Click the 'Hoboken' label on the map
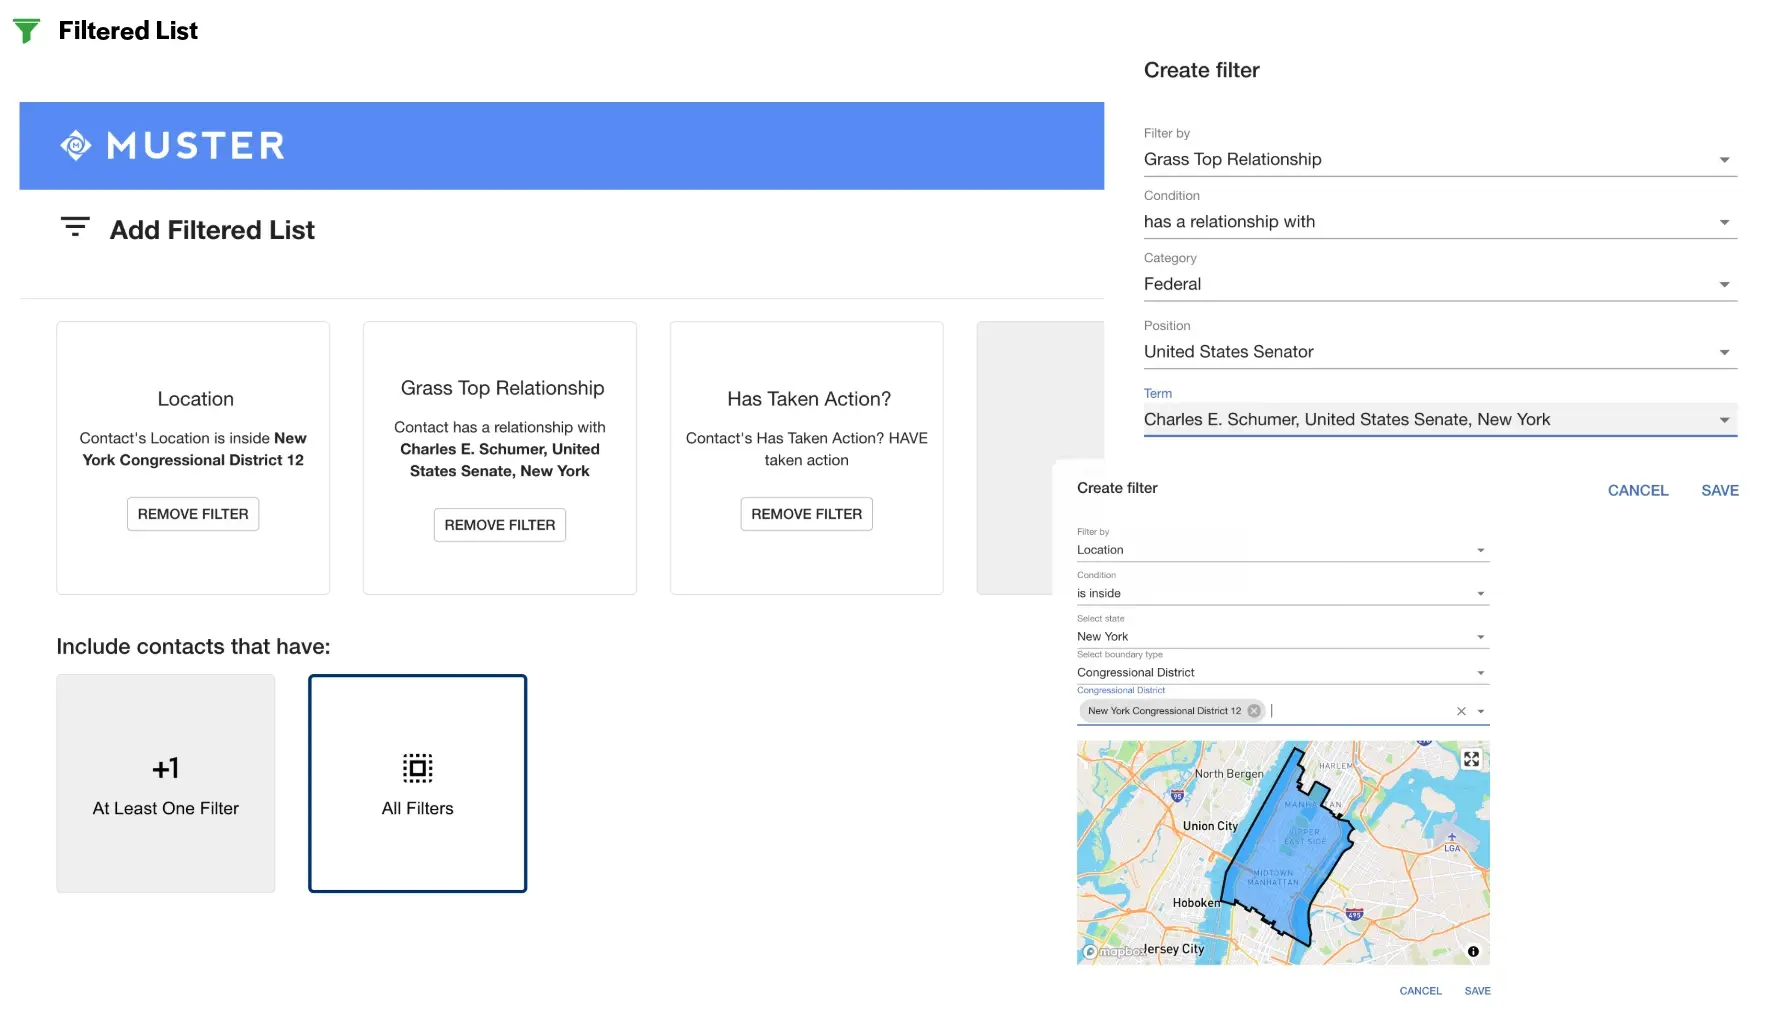Screen dimensions: 1778x1018 tap(1195, 903)
